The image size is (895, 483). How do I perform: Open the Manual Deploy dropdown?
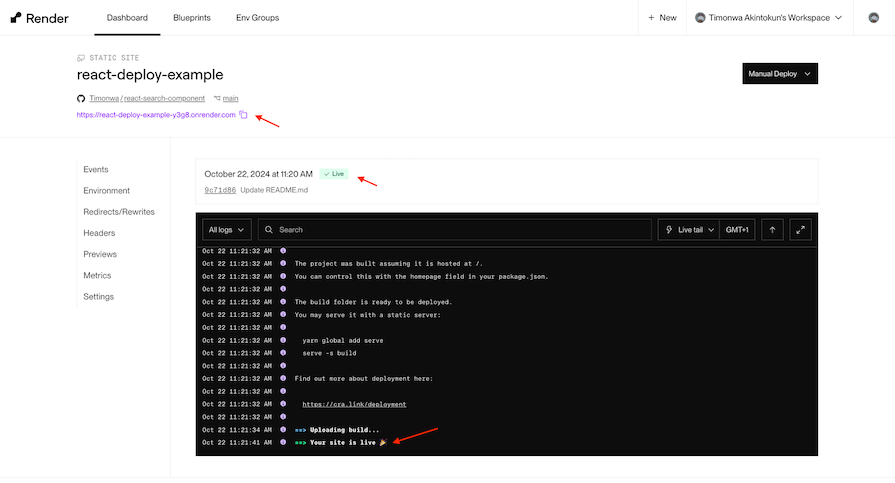[779, 73]
